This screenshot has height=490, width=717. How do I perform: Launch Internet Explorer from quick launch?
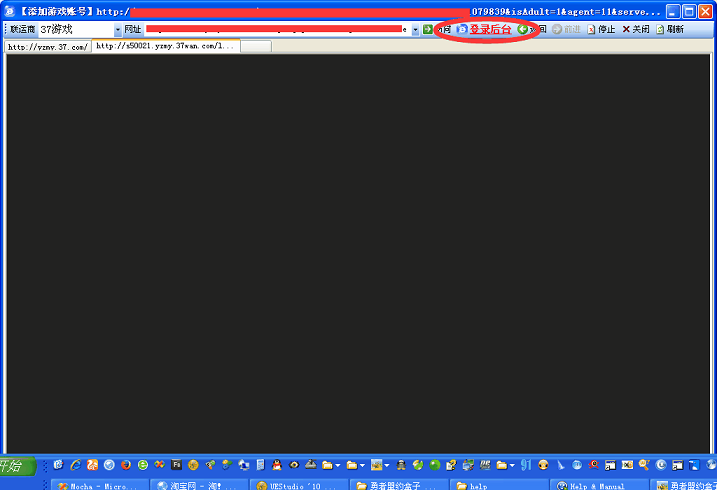(x=75, y=465)
